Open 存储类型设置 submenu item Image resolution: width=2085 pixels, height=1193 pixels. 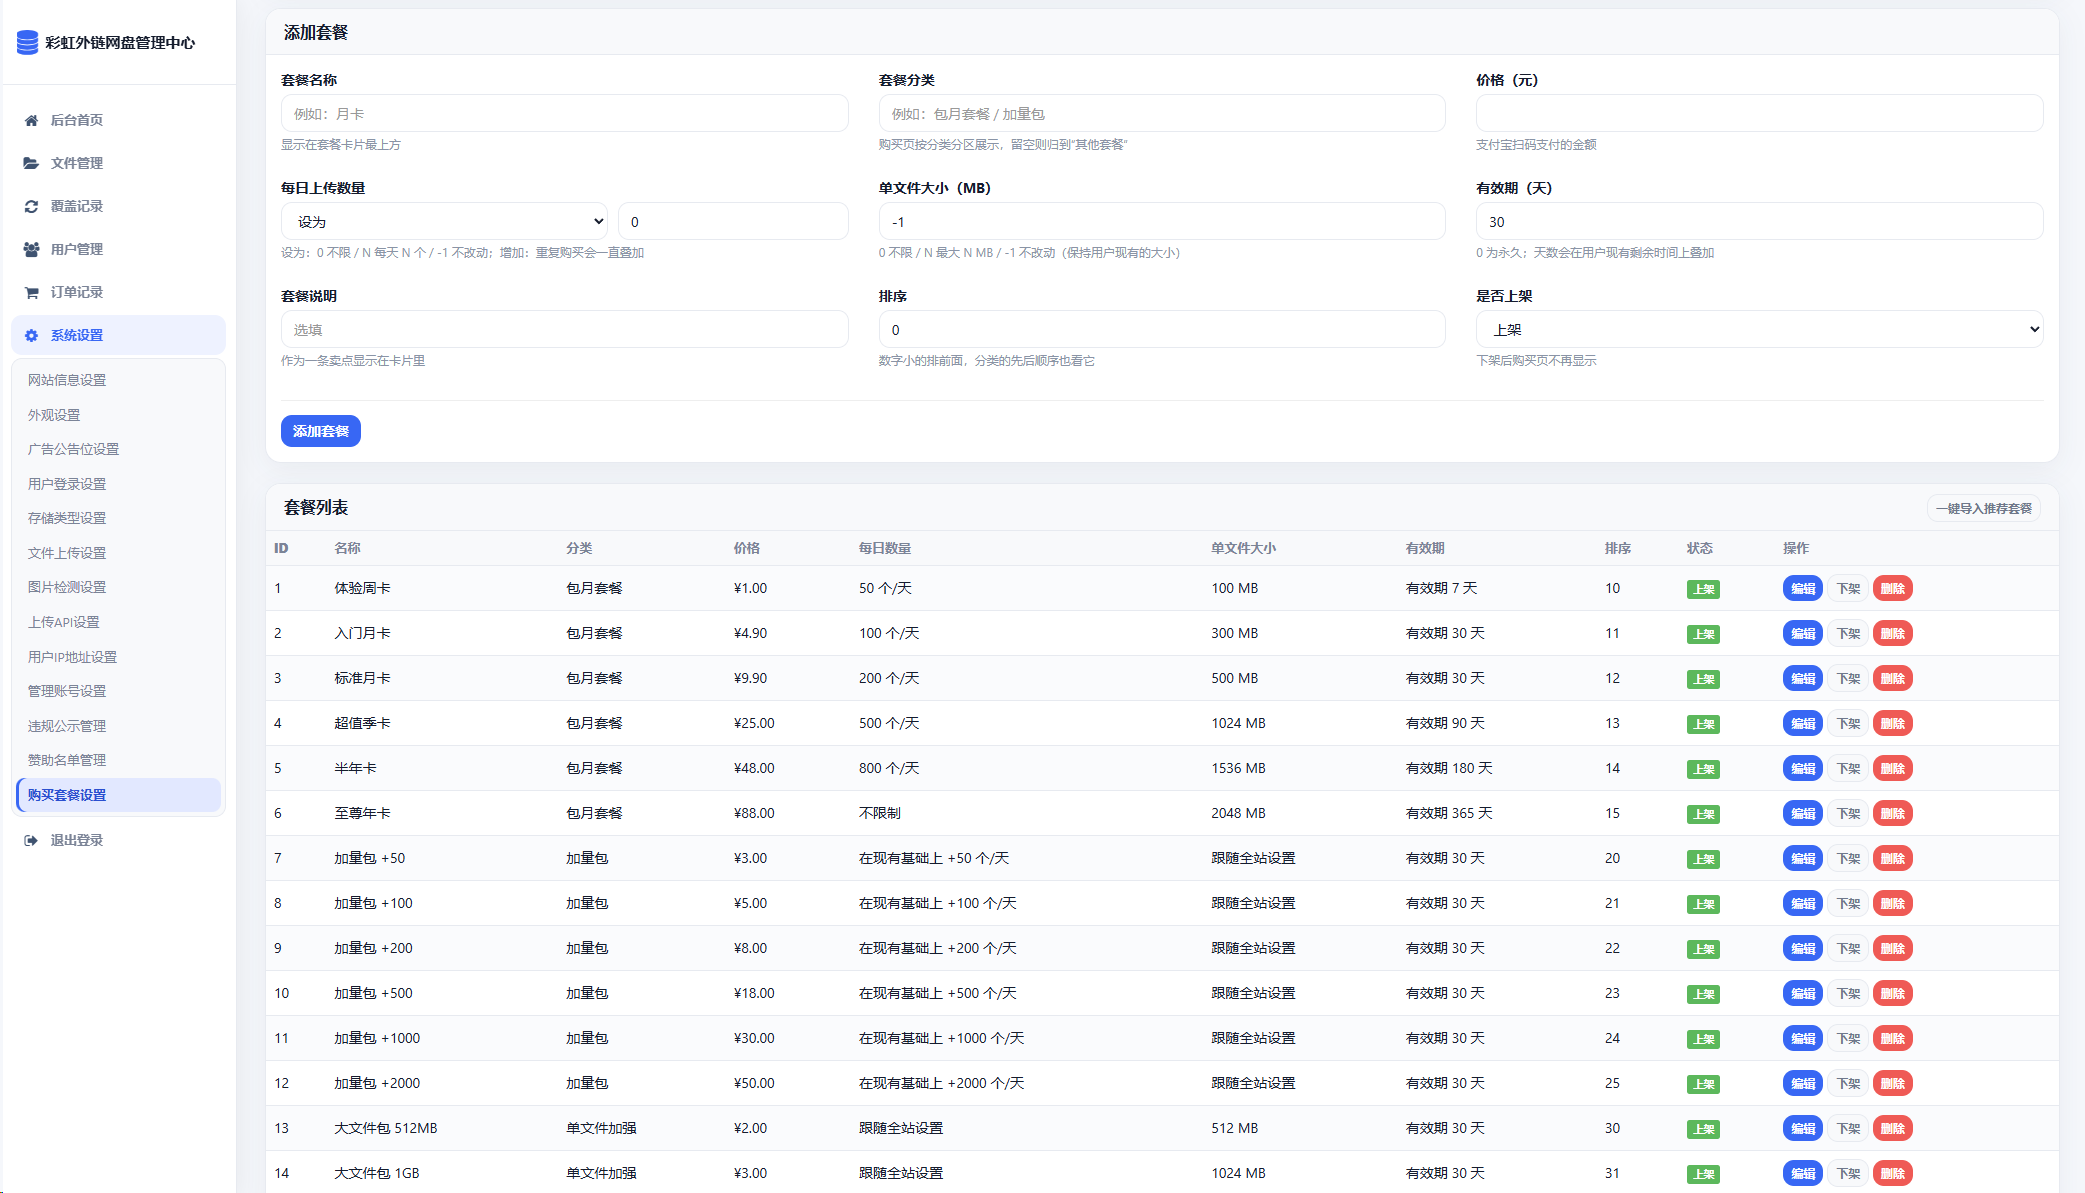pyautogui.click(x=67, y=518)
